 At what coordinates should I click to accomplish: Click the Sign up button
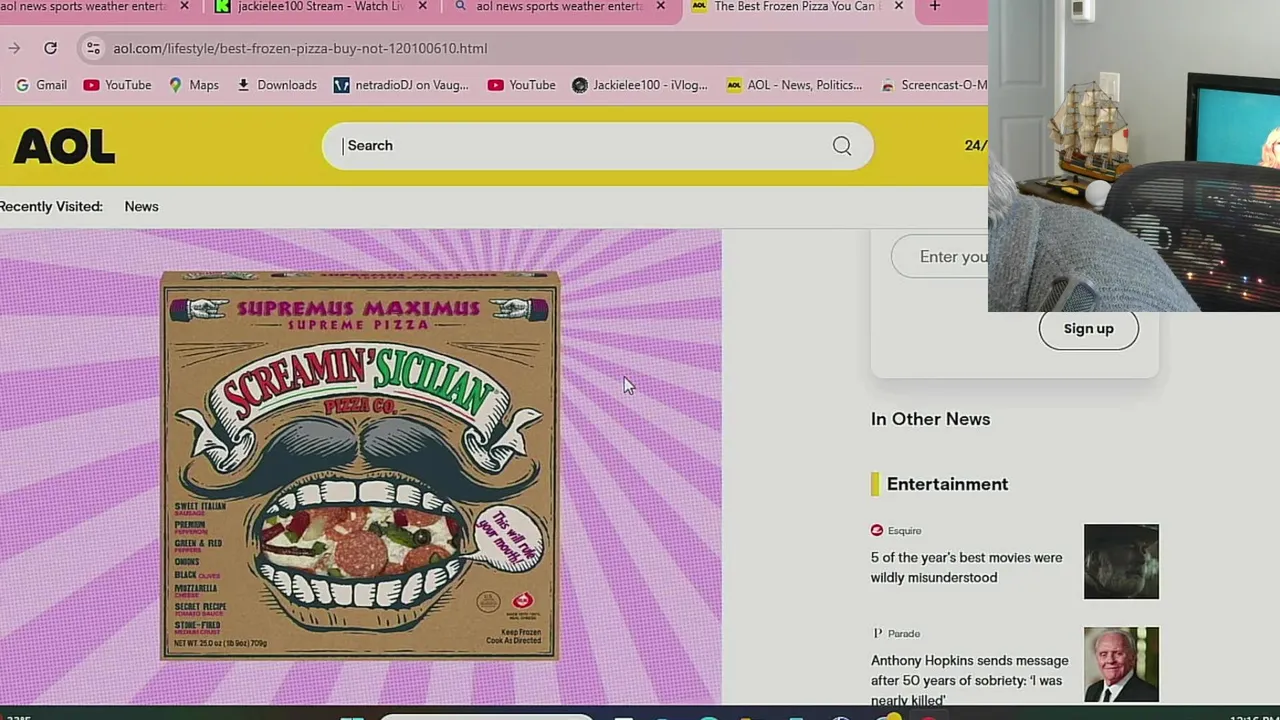(1088, 329)
